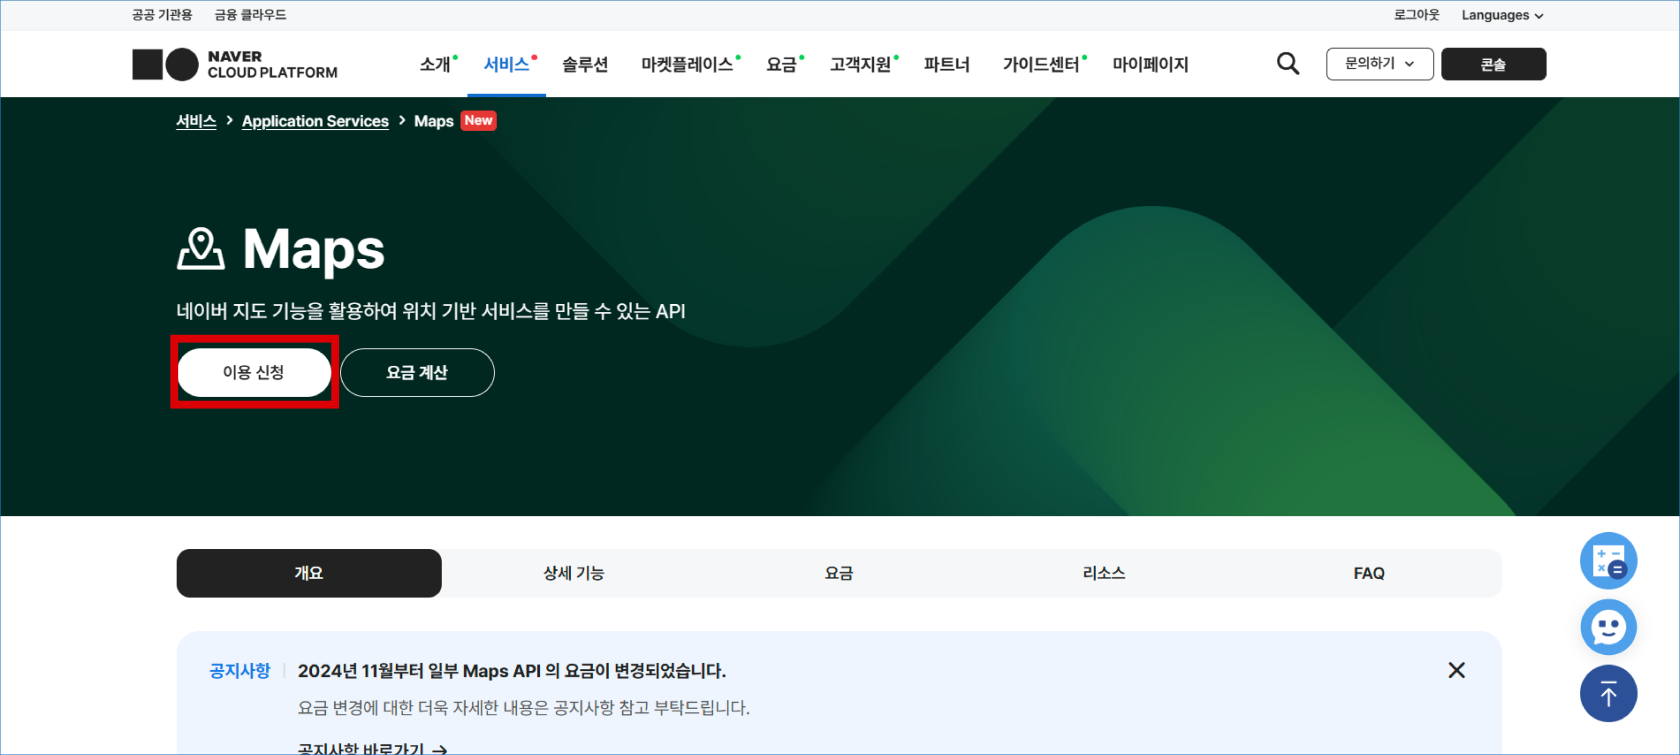
Task: Open the price calculator floating icon
Action: click(x=1608, y=561)
